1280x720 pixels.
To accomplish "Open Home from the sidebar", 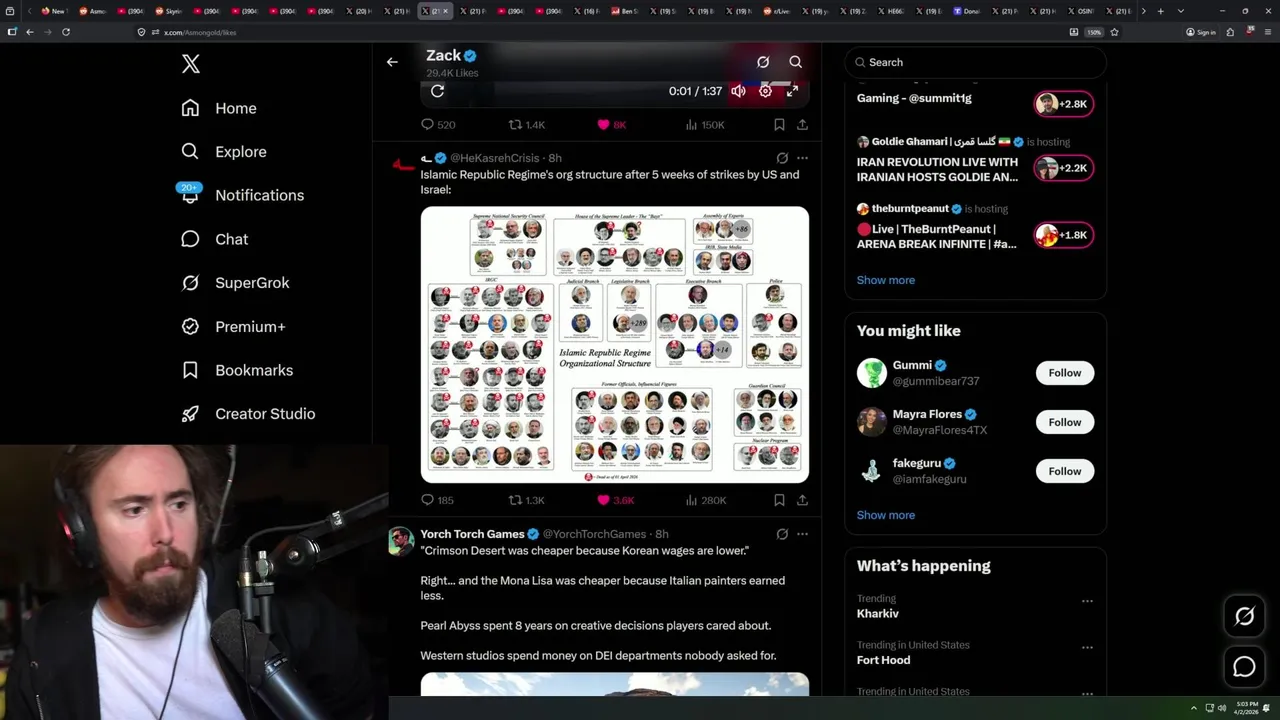I will [x=219, y=108].
